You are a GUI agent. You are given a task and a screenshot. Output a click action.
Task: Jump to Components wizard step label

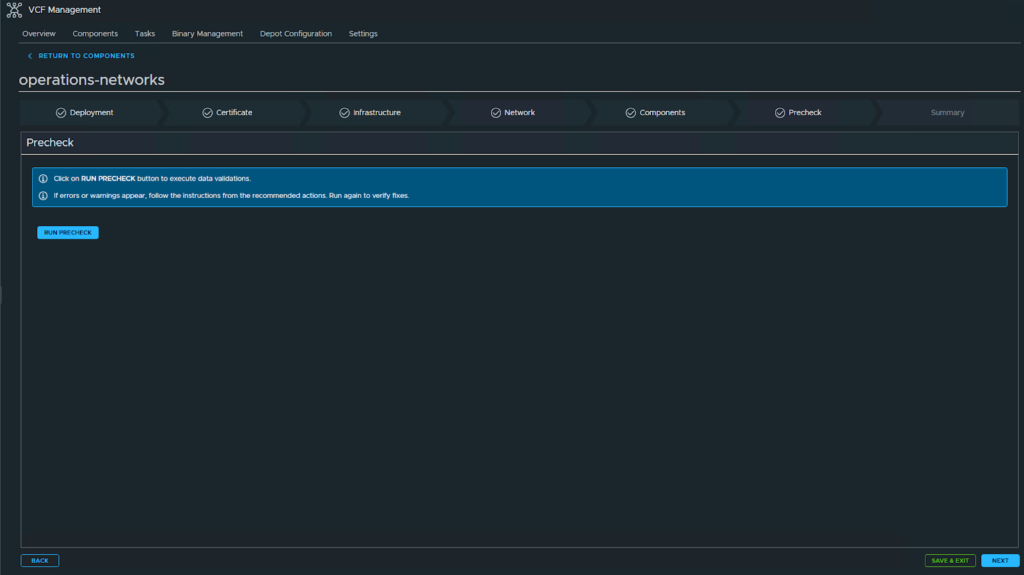(662, 112)
